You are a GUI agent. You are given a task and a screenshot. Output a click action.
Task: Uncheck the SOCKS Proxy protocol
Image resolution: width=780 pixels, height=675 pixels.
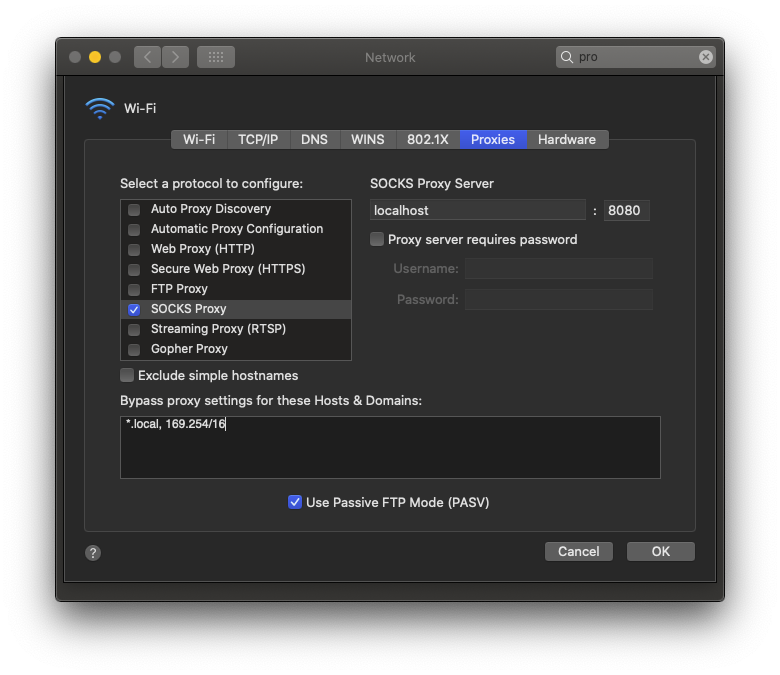[134, 310]
